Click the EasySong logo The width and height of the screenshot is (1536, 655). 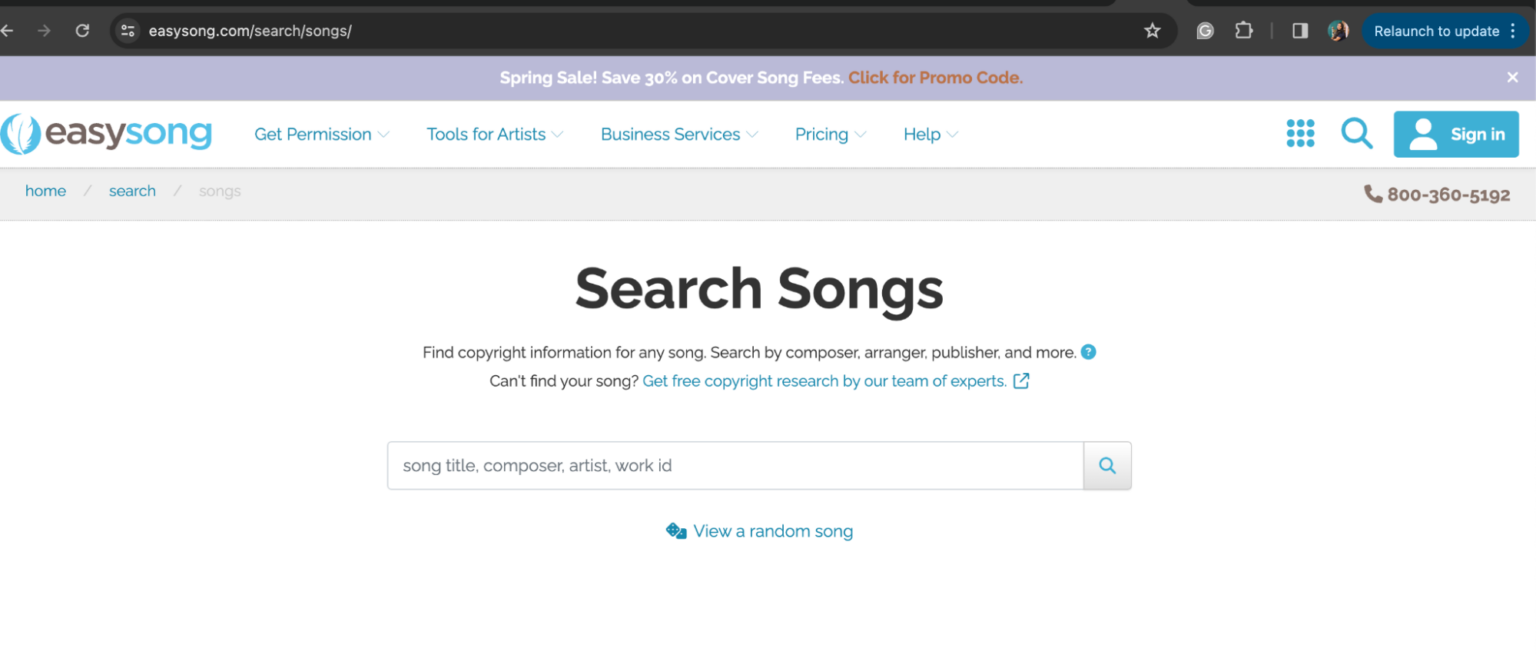coord(107,133)
